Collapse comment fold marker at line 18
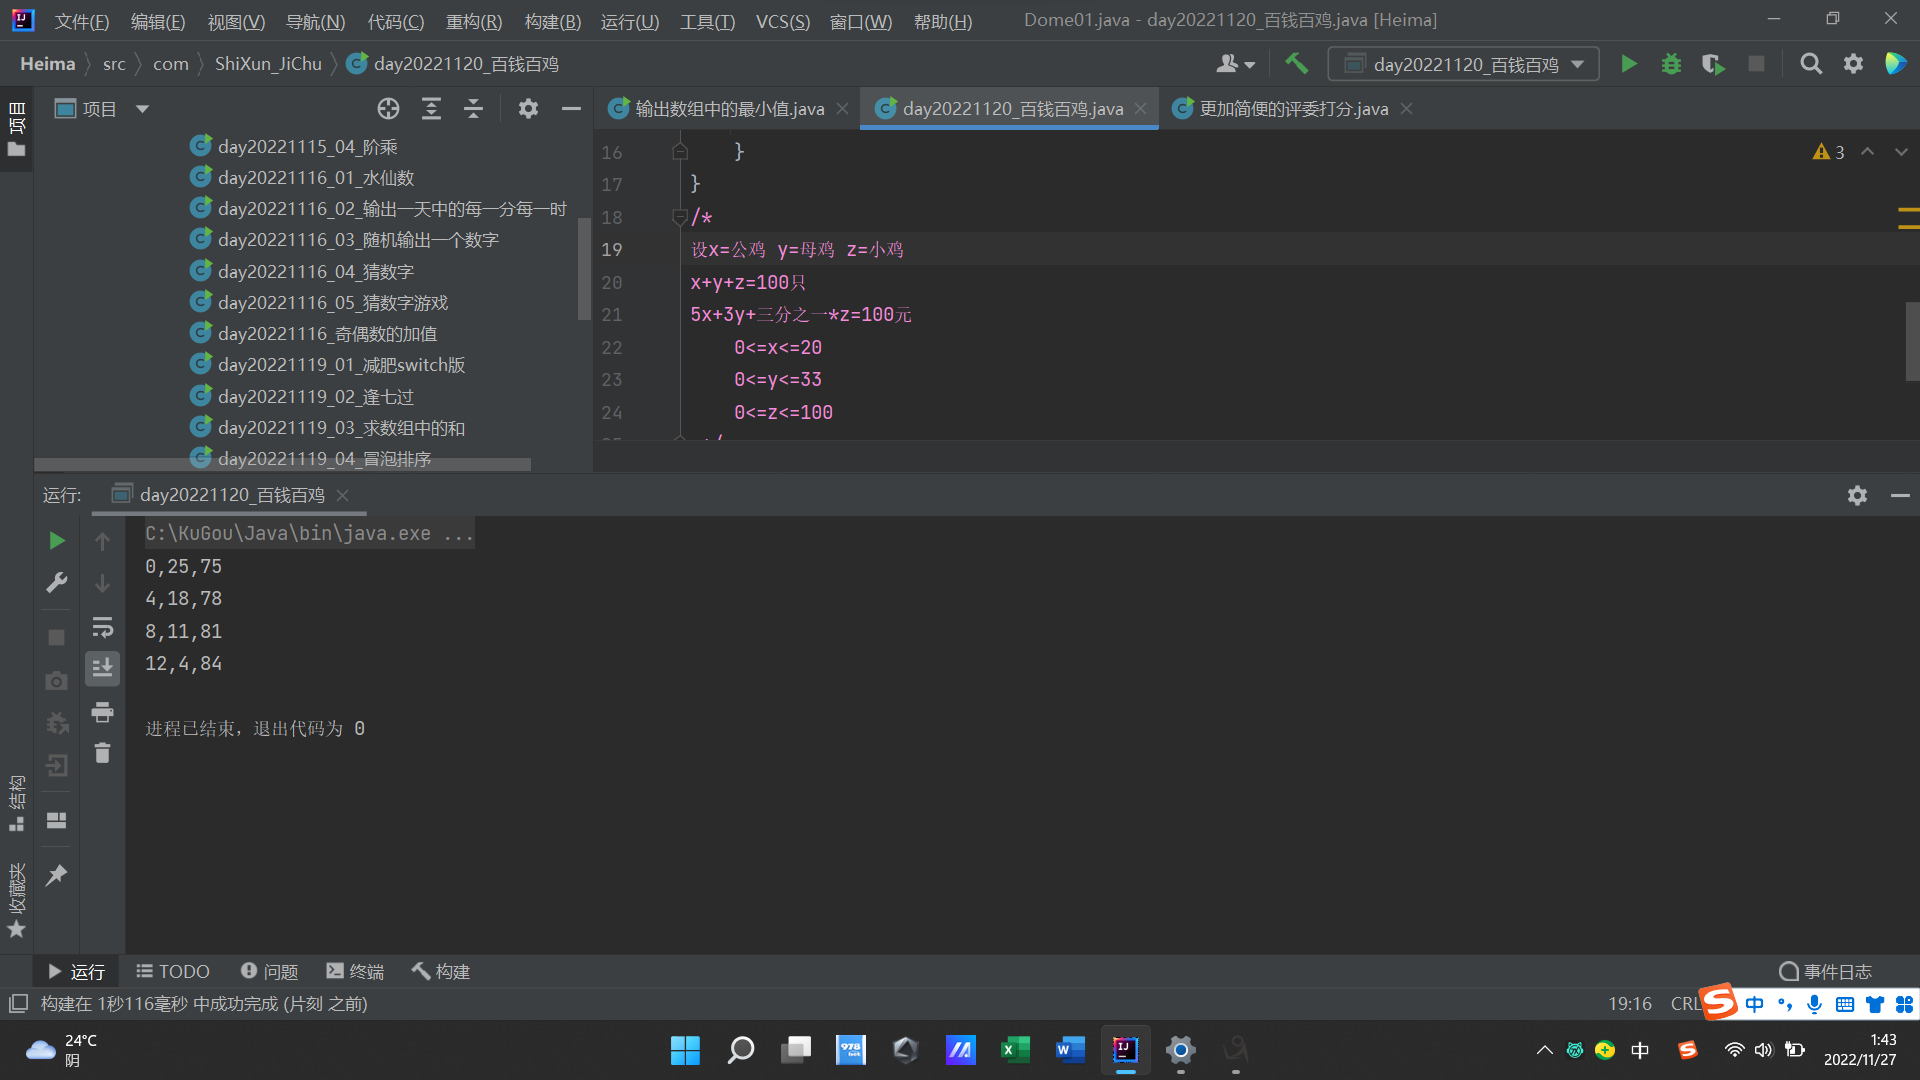The width and height of the screenshot is (1920, 1080). pos(680,217)
